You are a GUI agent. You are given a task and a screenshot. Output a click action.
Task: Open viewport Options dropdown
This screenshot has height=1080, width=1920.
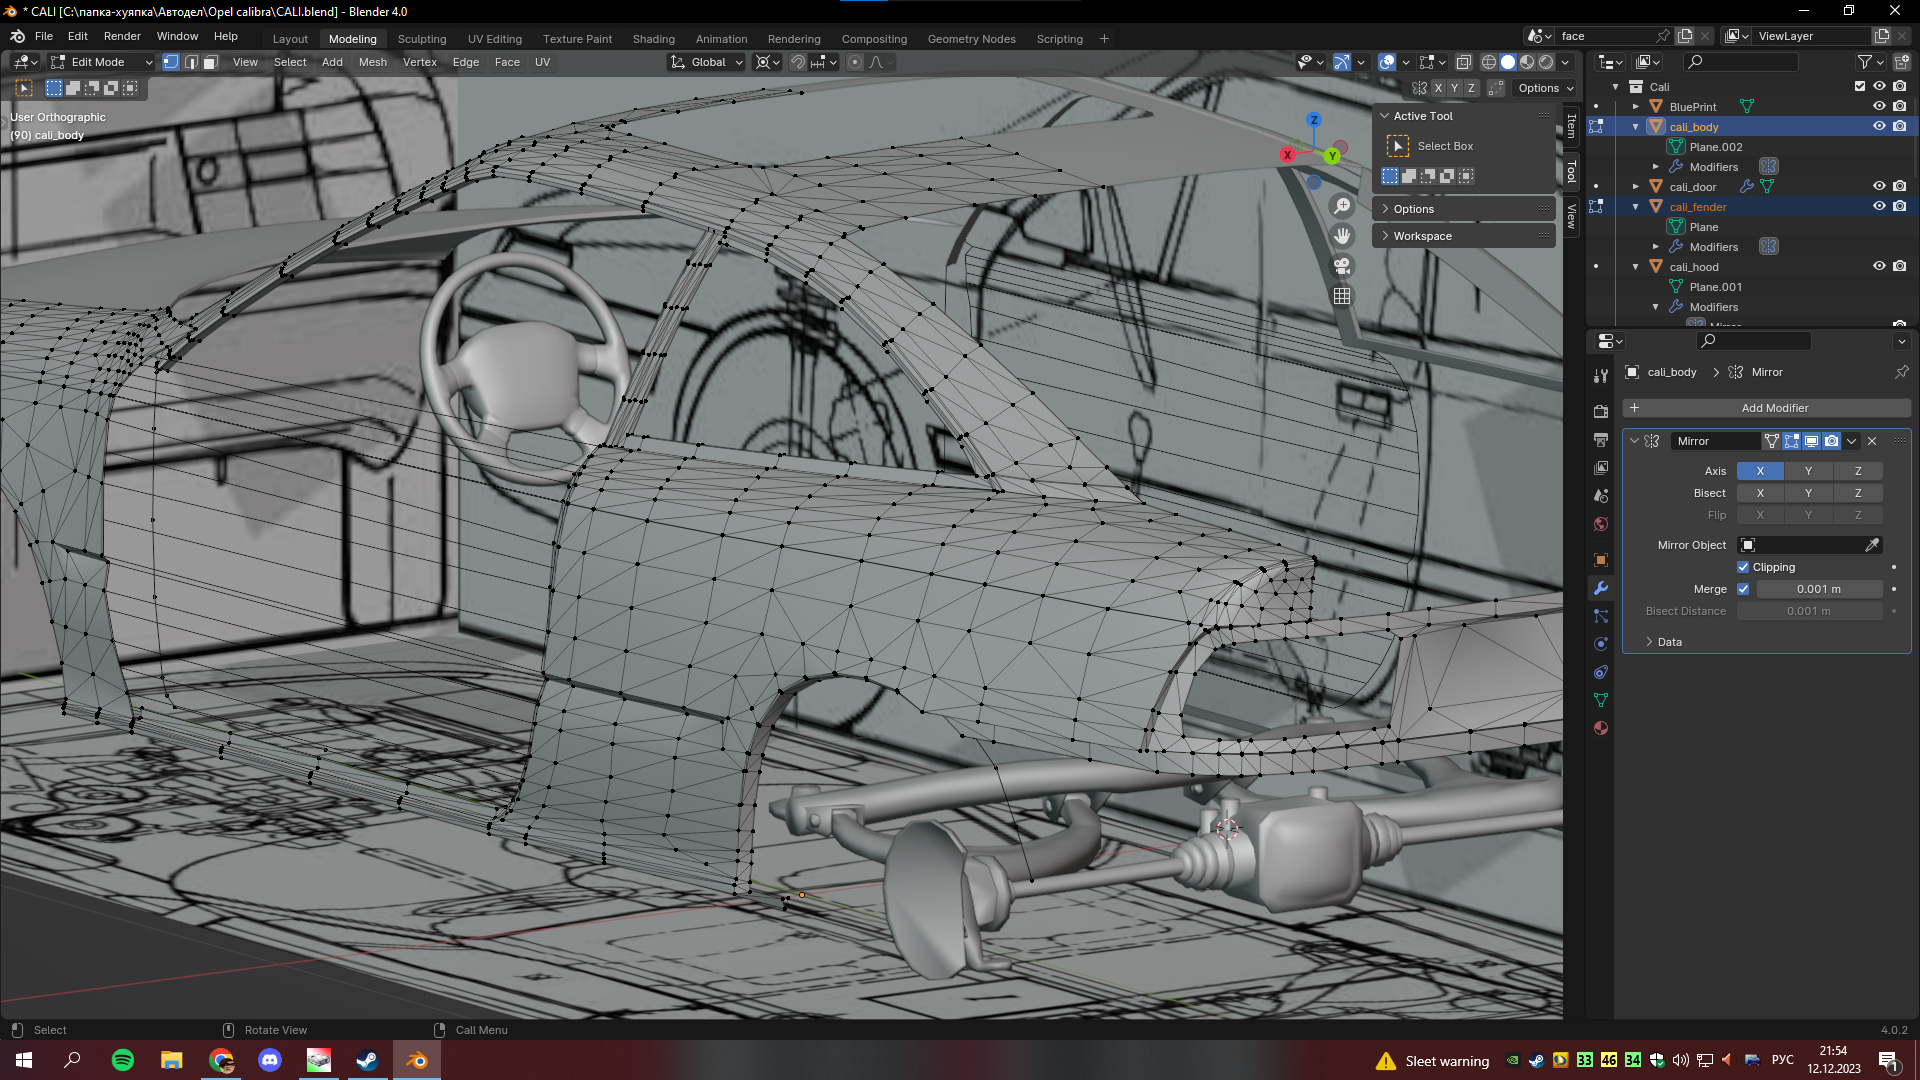pyautogui.click(x=1545, y=88)
